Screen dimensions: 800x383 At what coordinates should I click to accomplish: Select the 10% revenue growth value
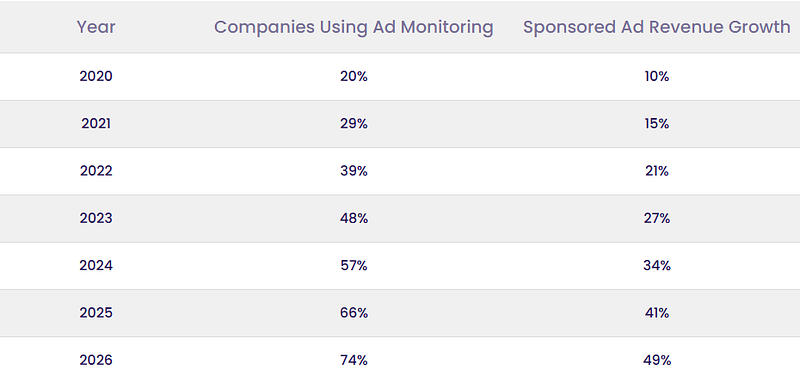pyautogui.click(x=657, y=76)
